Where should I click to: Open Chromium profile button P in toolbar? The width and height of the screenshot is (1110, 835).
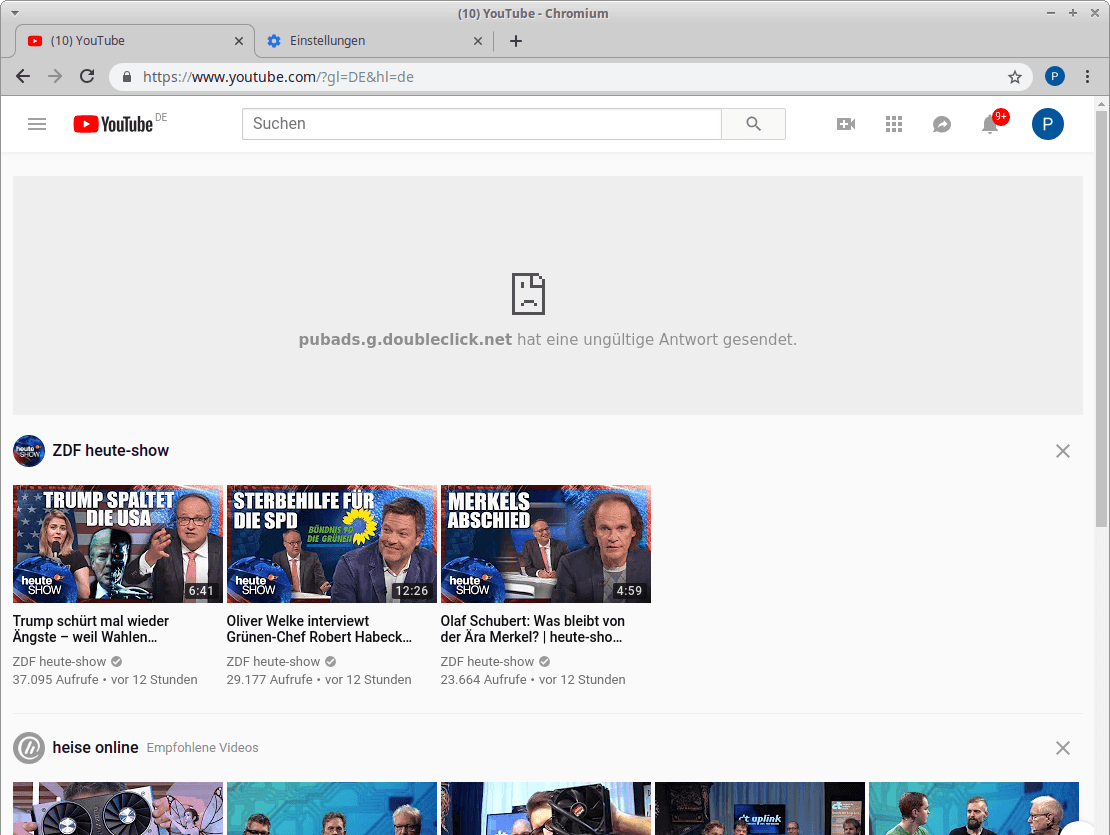pos(1054,76)
